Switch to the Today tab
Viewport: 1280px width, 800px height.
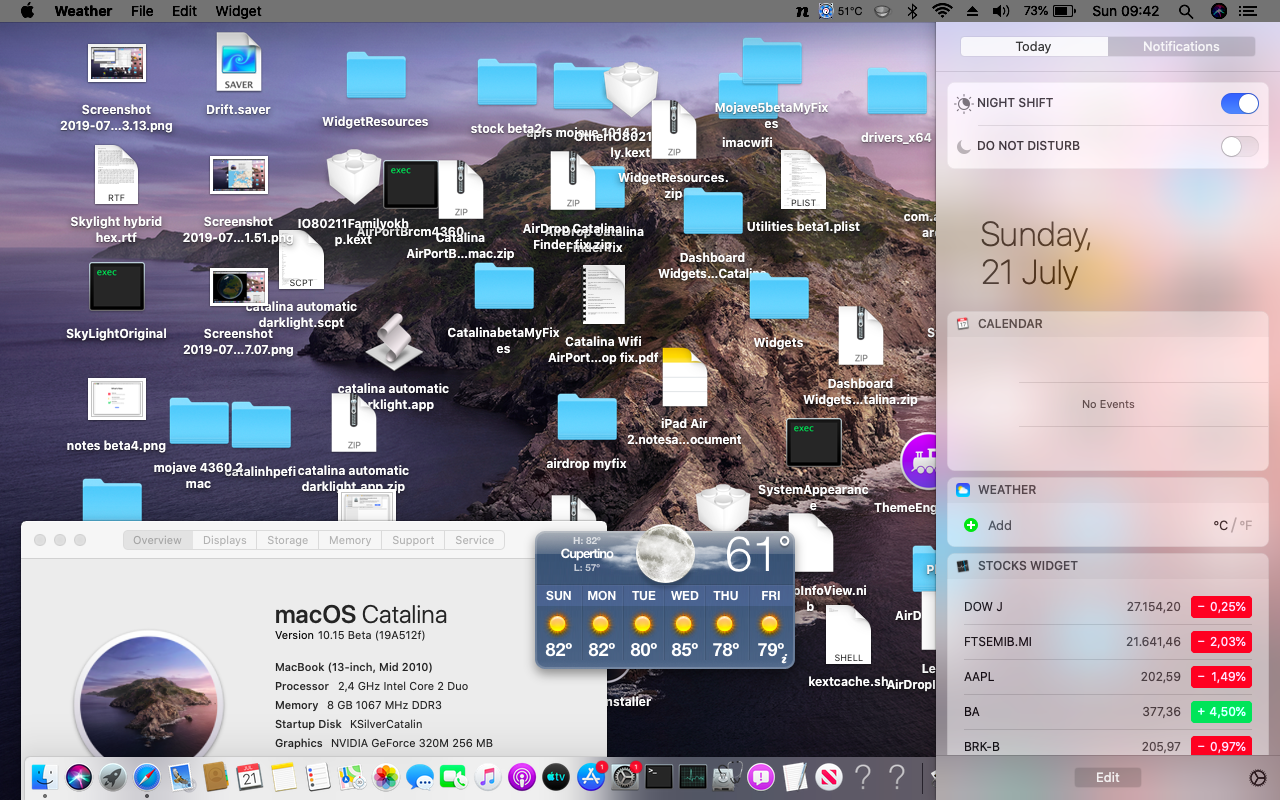[1033, 47]
